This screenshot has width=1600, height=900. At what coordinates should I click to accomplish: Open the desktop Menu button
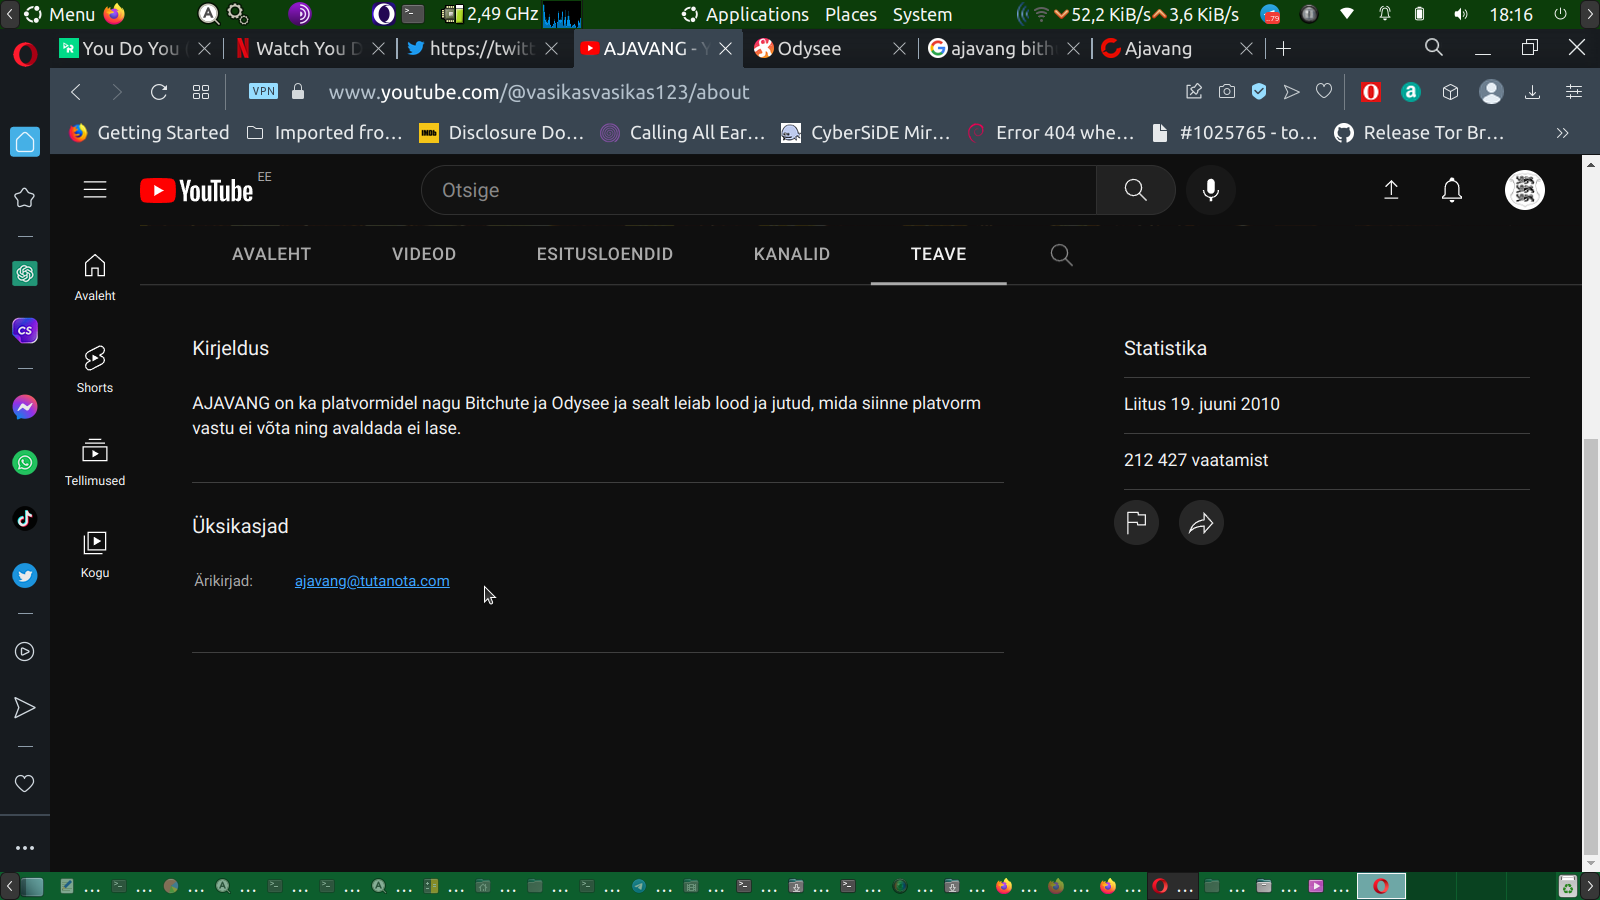click(60, 14)
